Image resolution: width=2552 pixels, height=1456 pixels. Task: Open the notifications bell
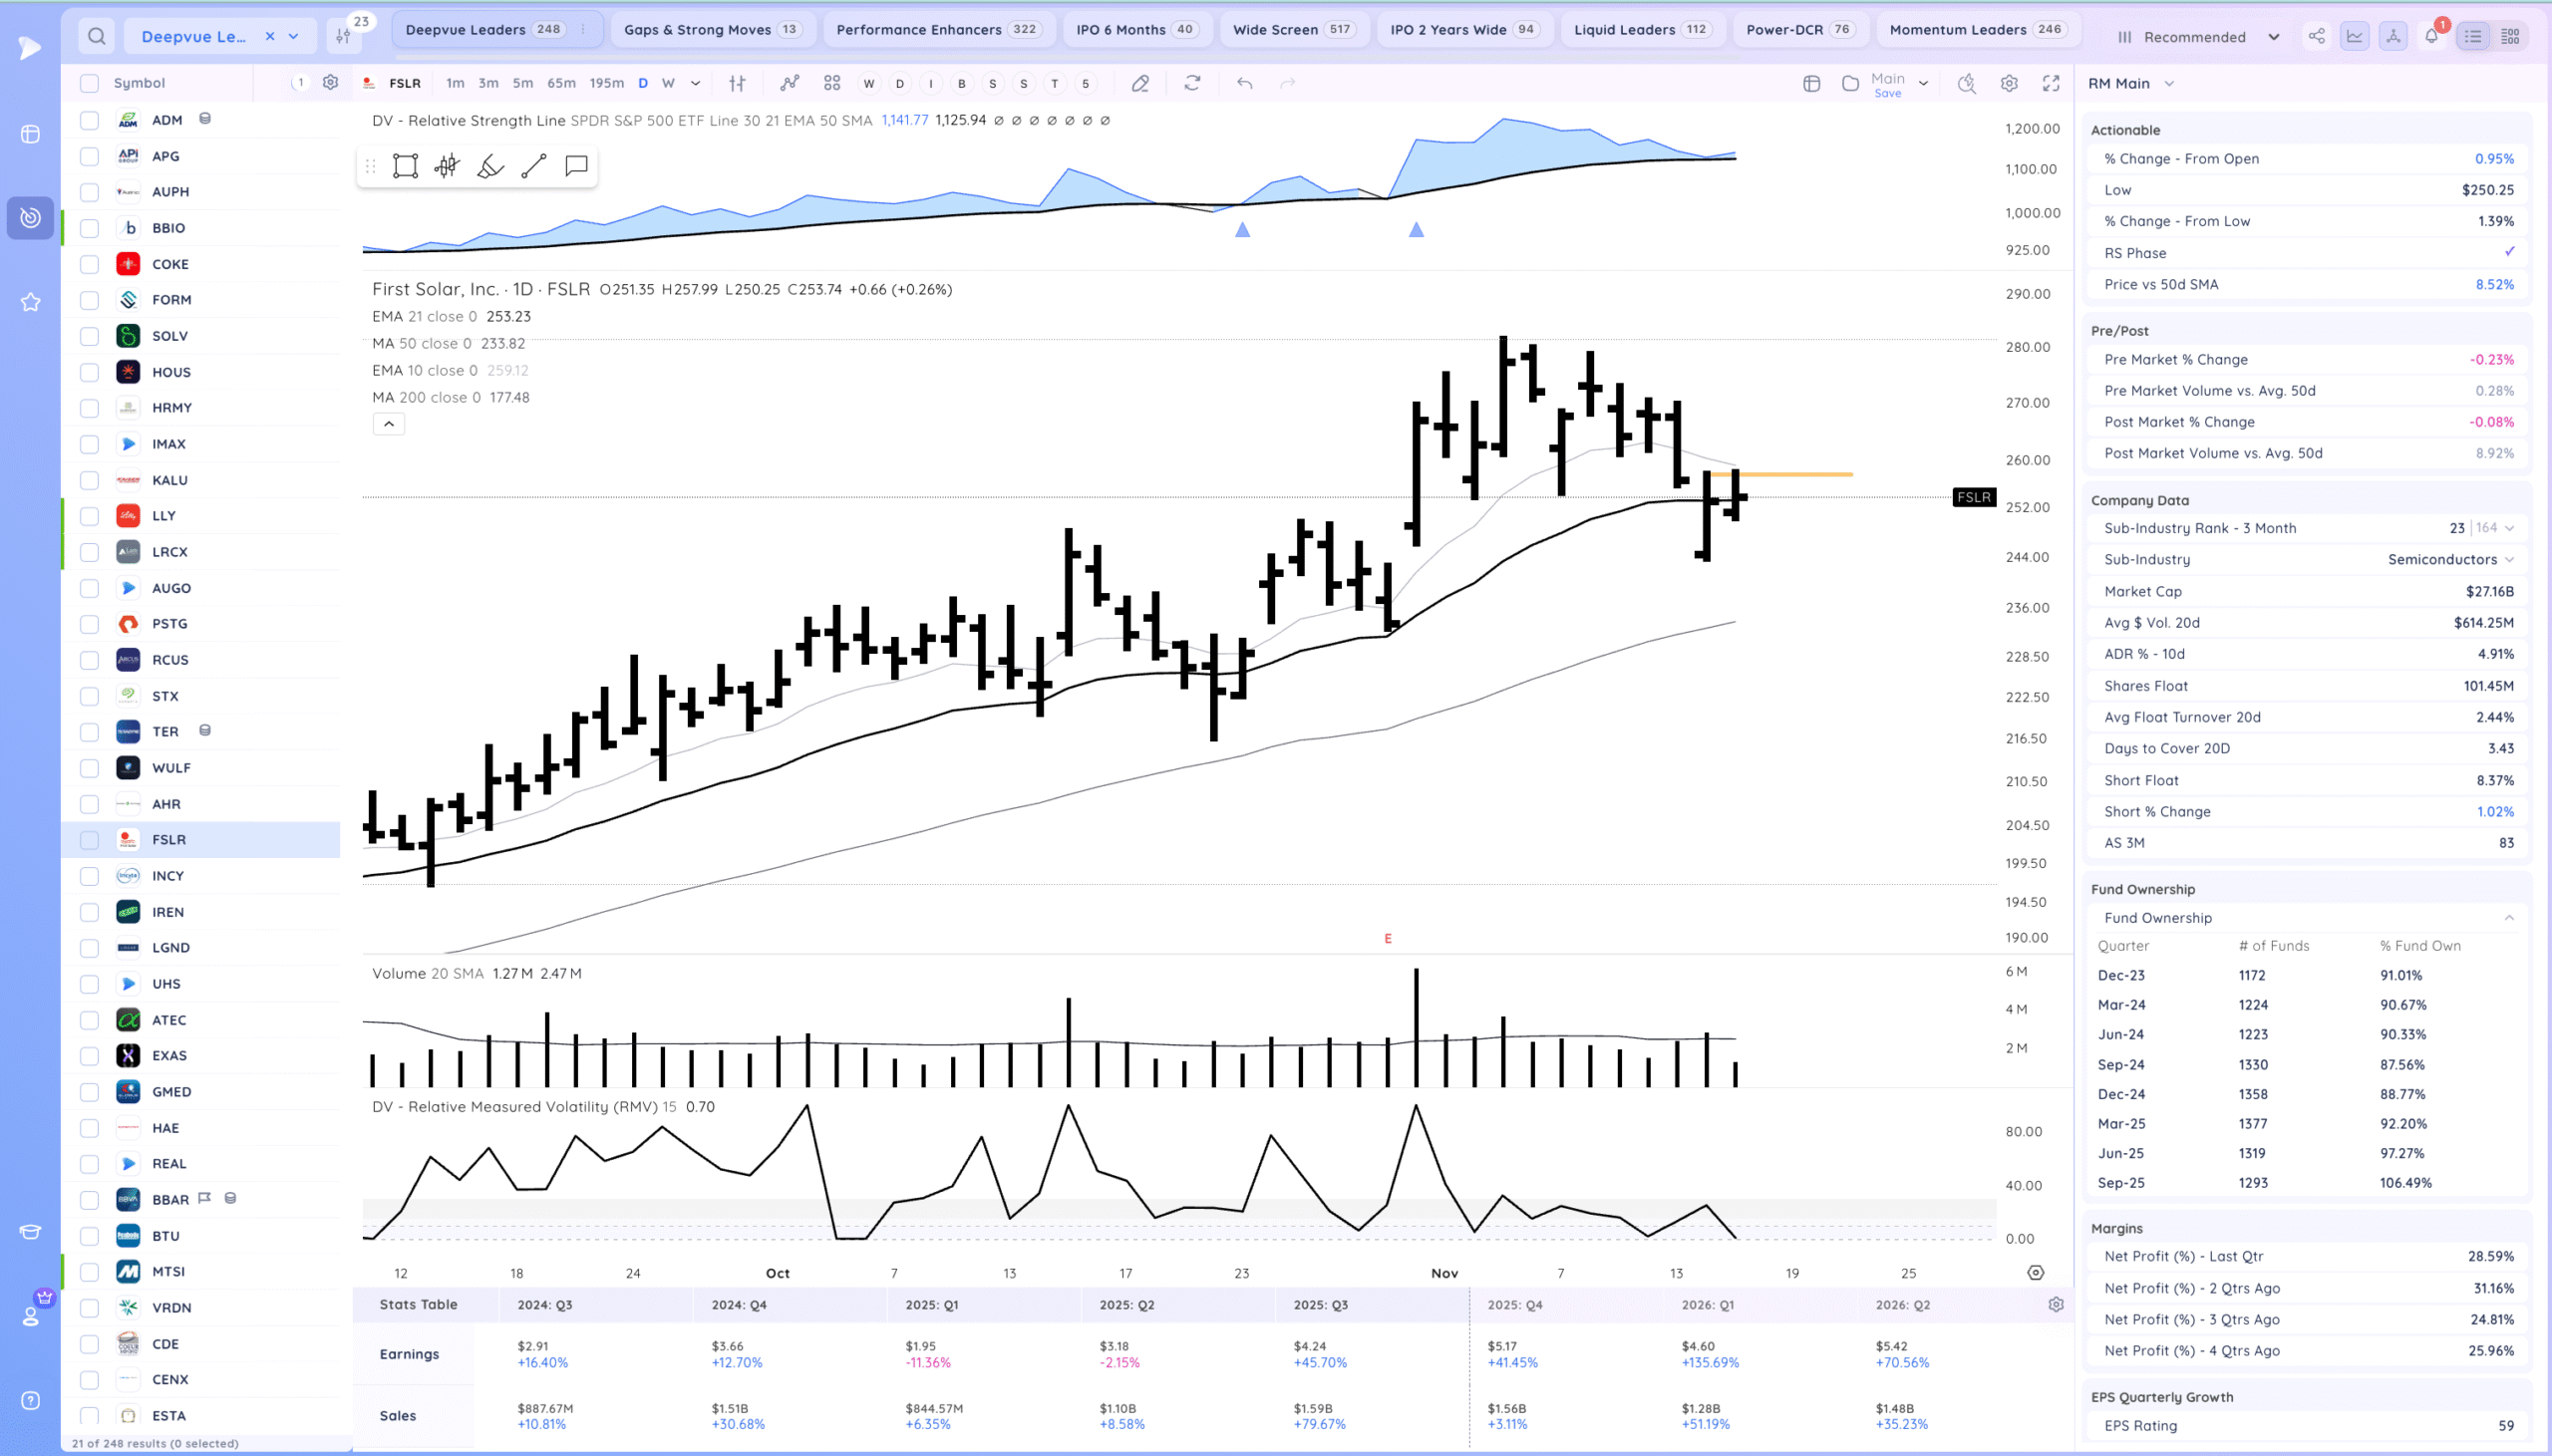coord(2431,37)
